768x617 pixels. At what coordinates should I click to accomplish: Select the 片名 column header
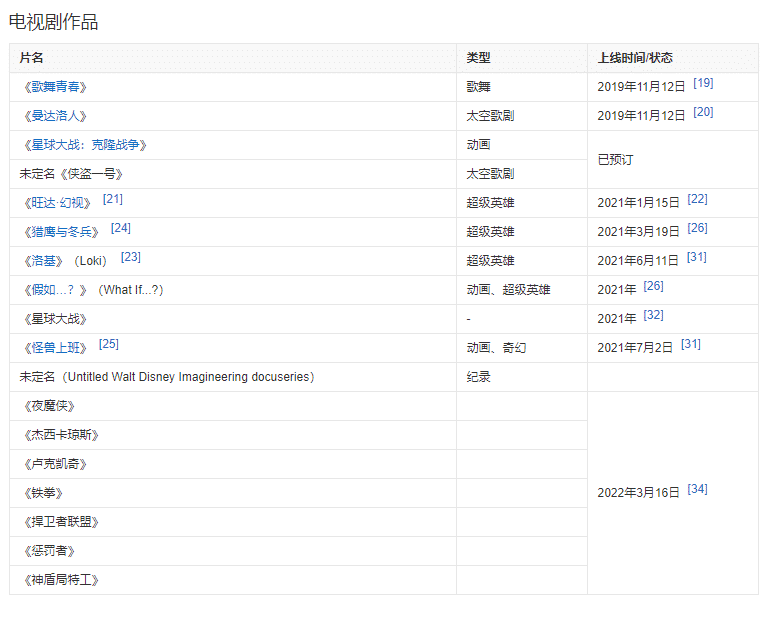coord(233,58)
